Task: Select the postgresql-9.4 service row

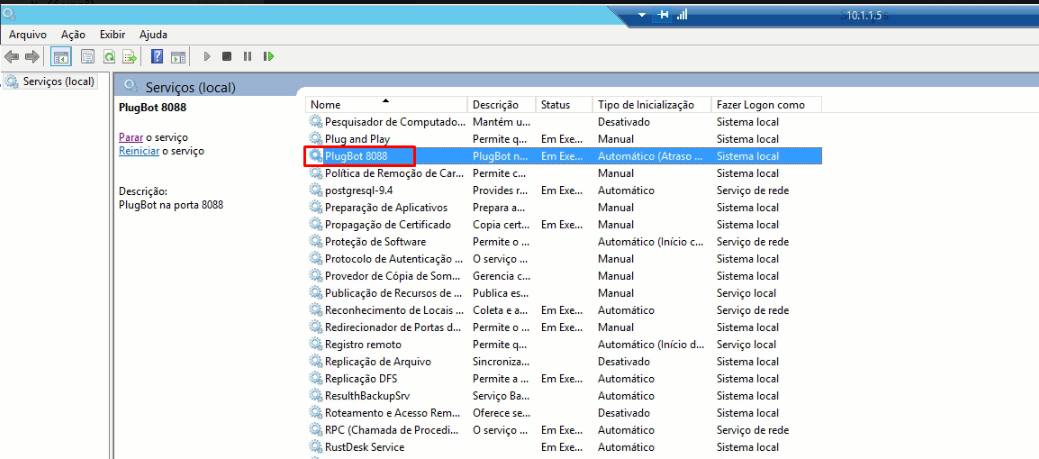Action: (564, 190)
